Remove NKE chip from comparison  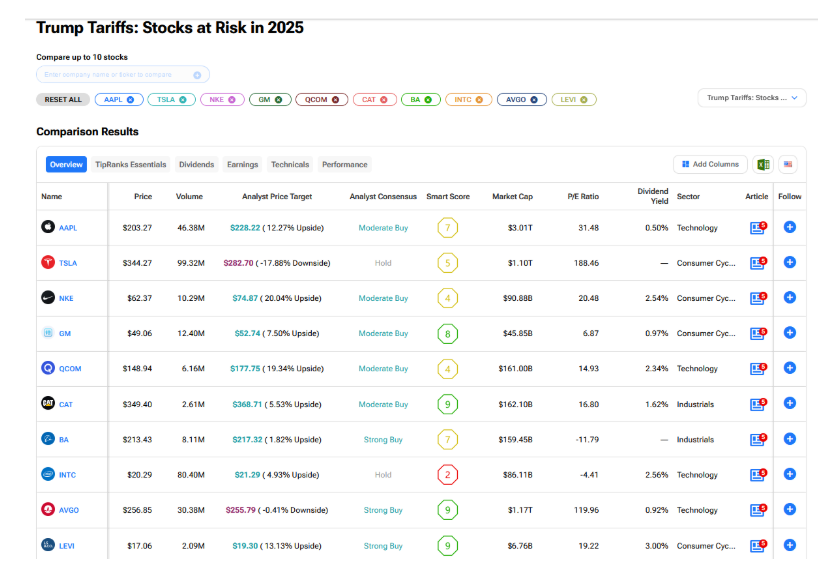pos(232,100)
